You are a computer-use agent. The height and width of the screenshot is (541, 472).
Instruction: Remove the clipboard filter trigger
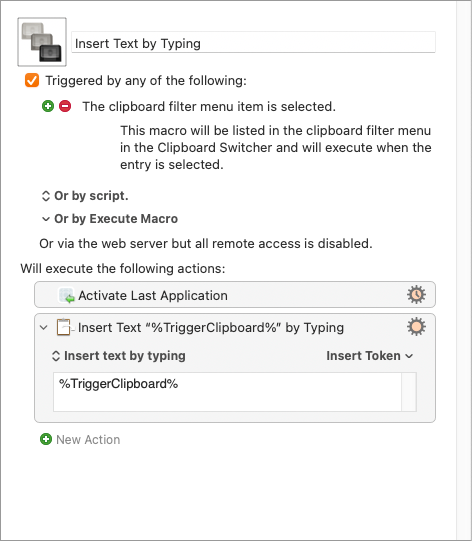pyautogui.click(x=65, y=106)
